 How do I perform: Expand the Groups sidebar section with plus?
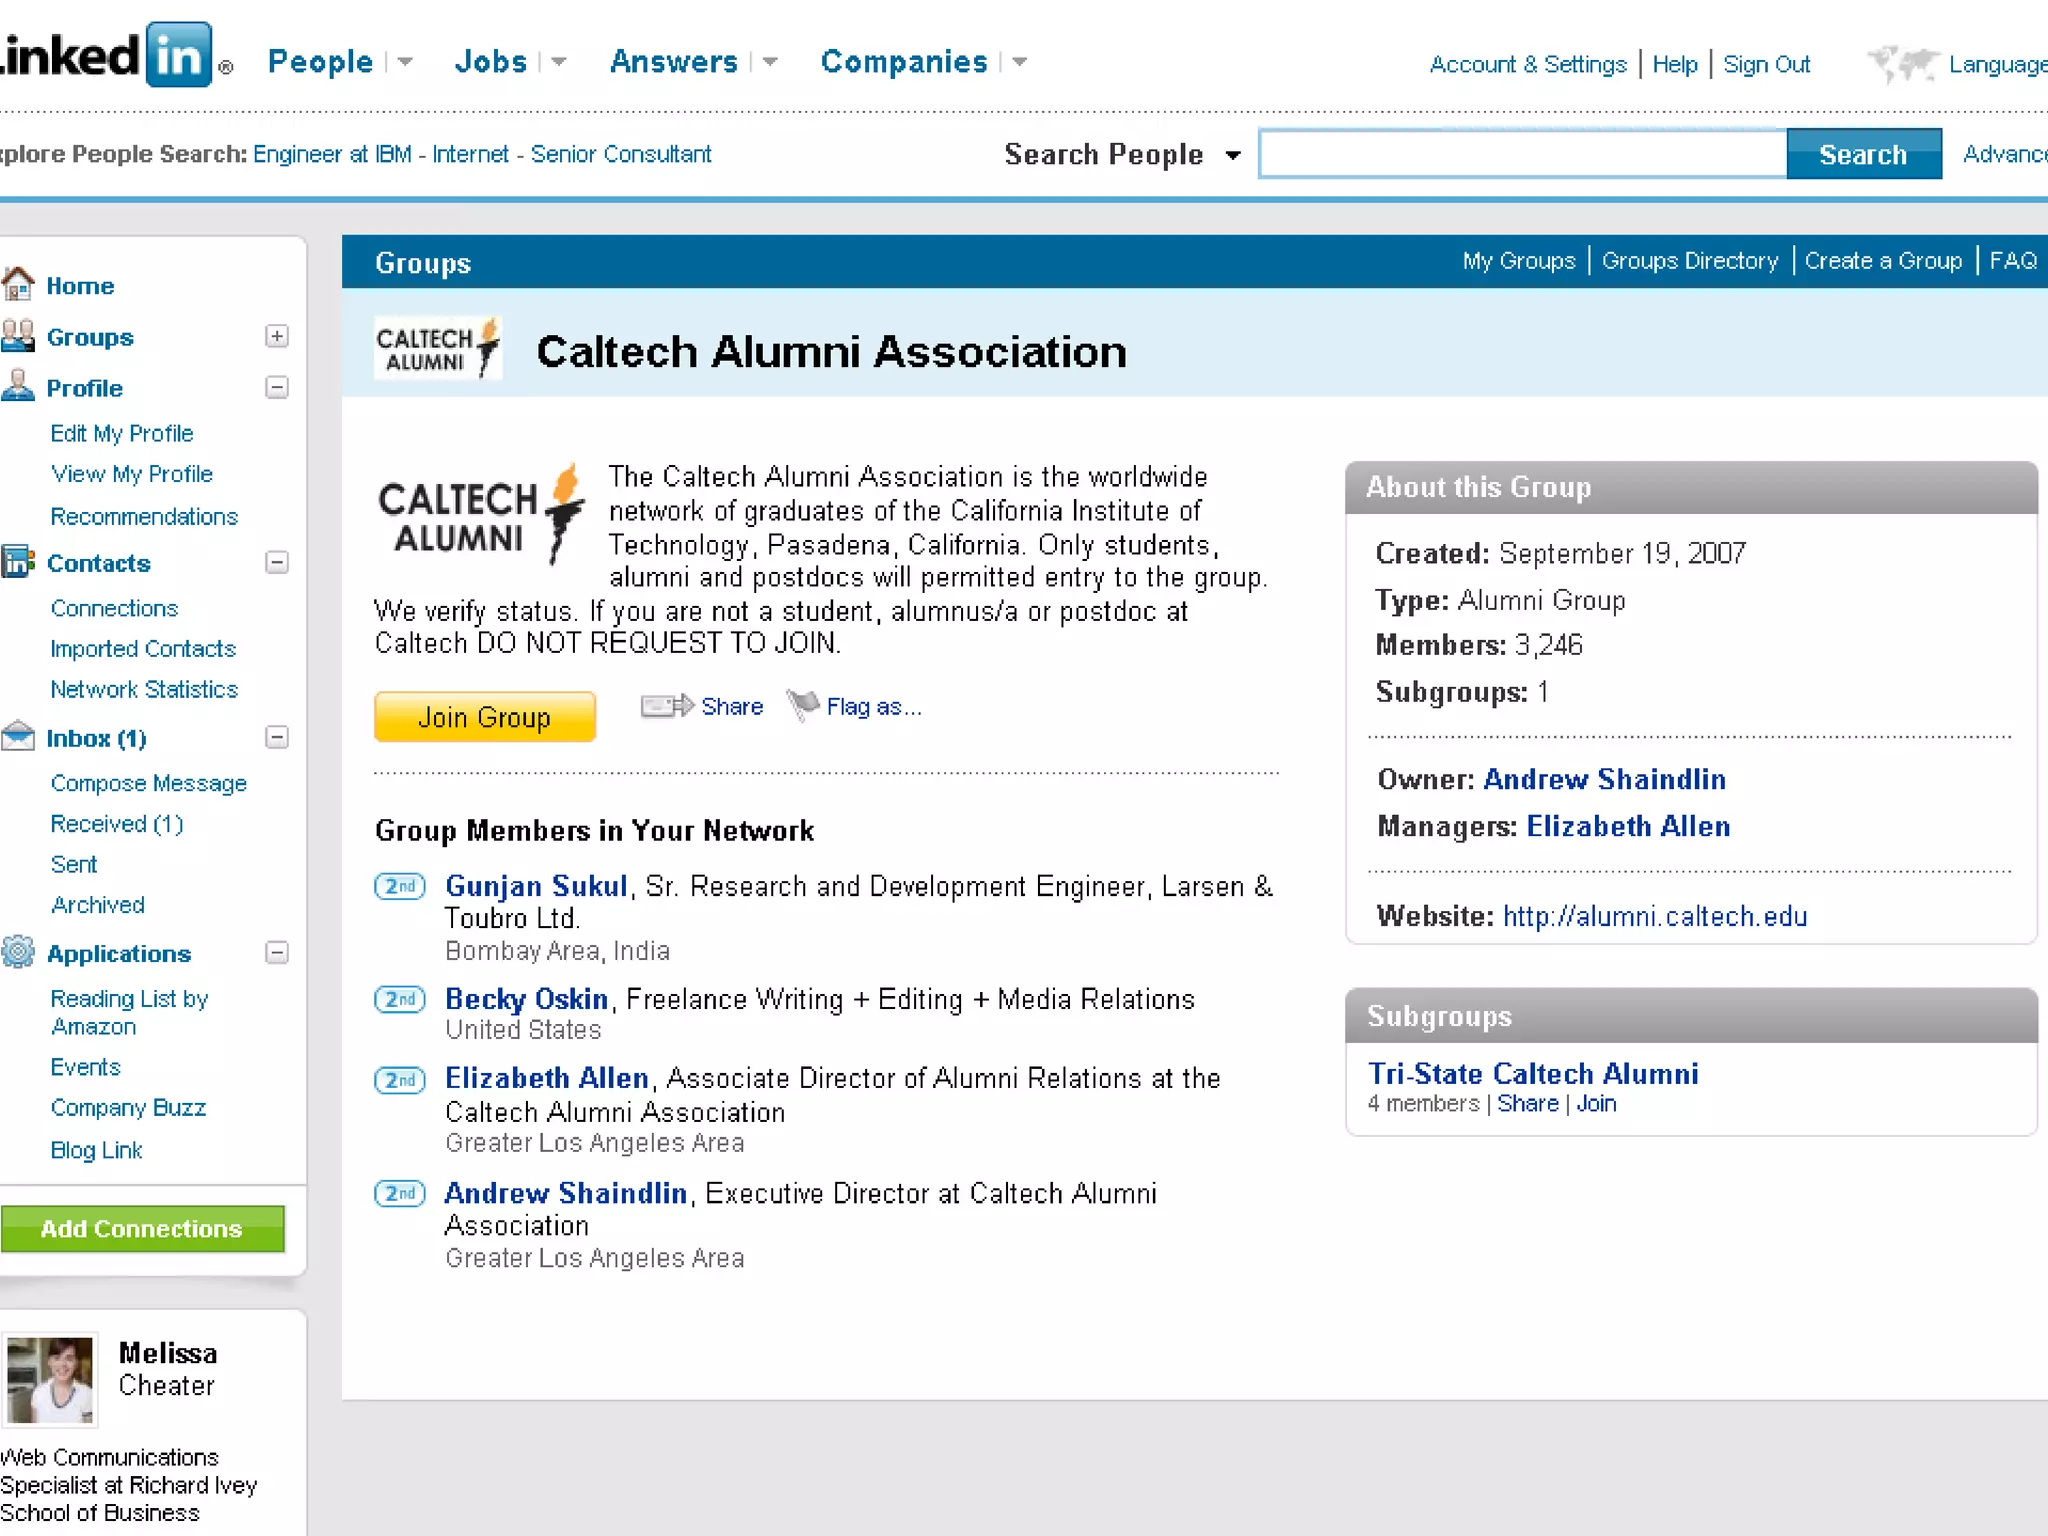click(277, 336)
